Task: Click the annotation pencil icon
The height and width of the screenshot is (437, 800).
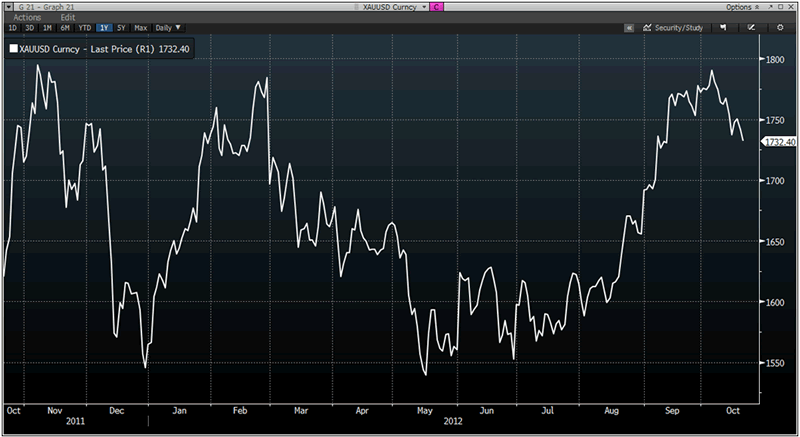Action: click(x=749, y=28)
